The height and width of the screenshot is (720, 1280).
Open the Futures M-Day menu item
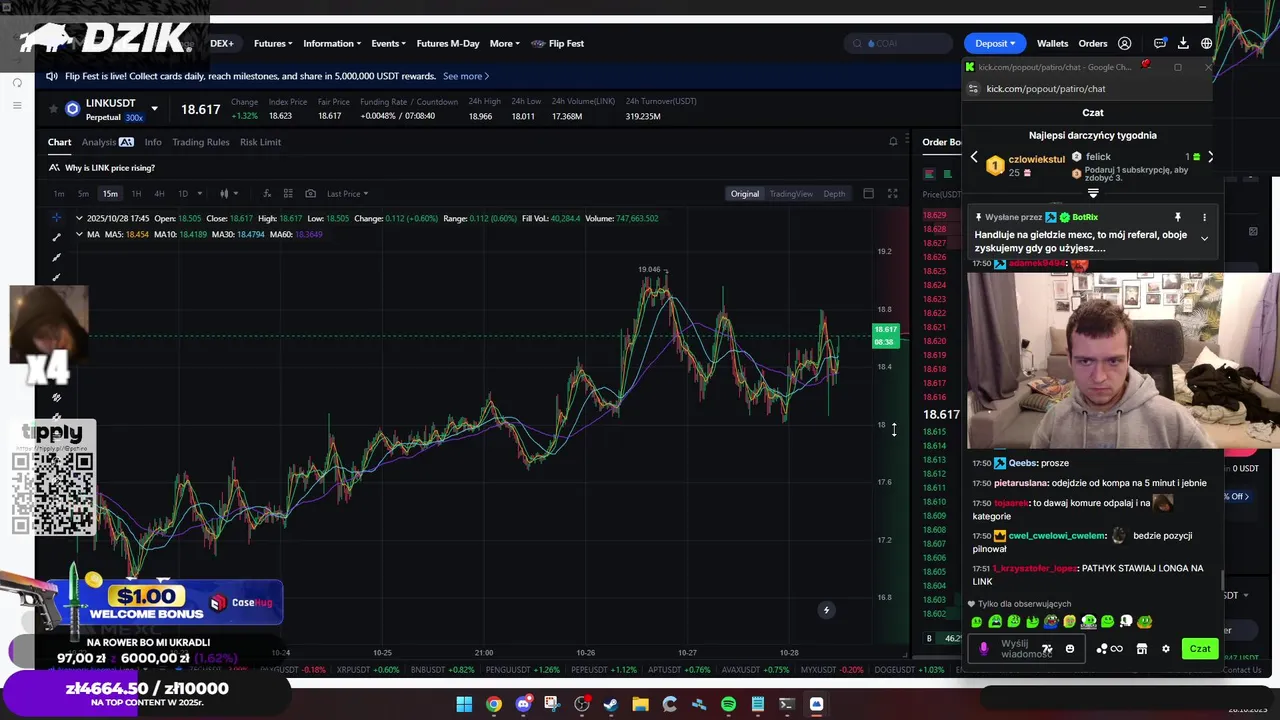pos(448,44)
